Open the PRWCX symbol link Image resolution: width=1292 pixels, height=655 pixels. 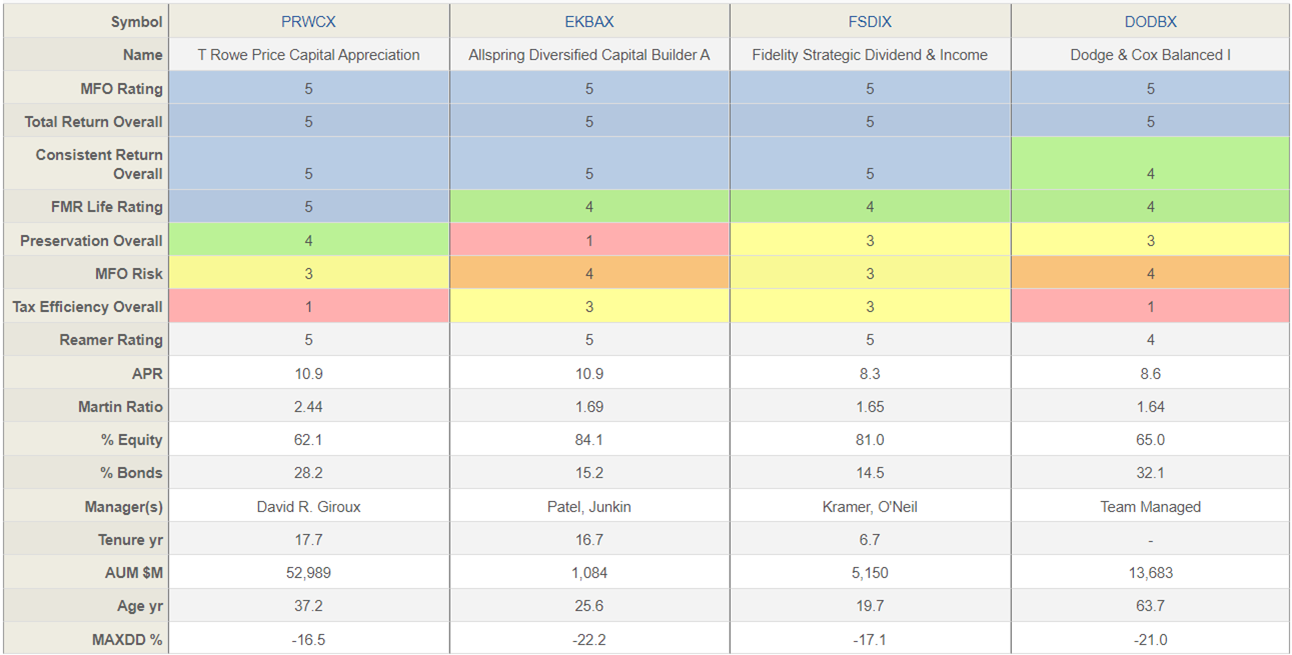(308, 22)
